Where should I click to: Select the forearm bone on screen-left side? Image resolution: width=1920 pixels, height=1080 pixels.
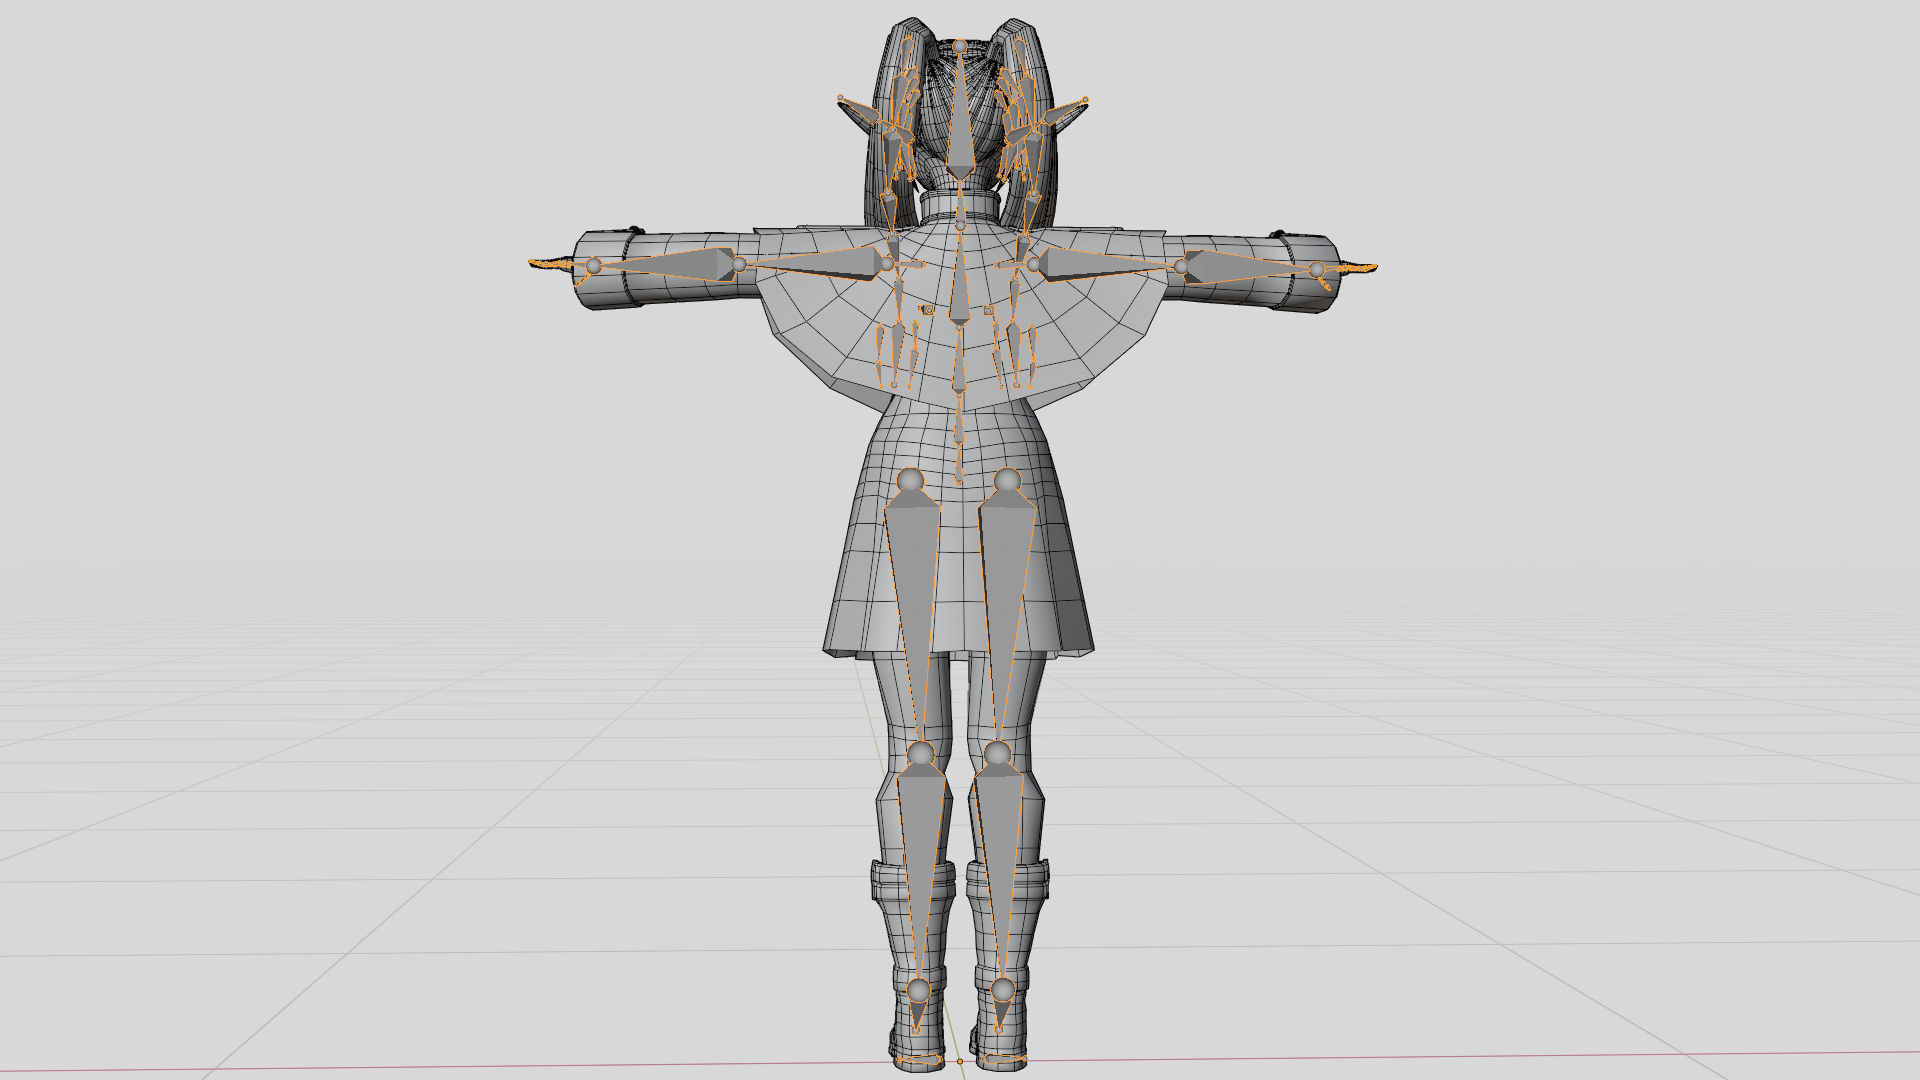(670, 263)
